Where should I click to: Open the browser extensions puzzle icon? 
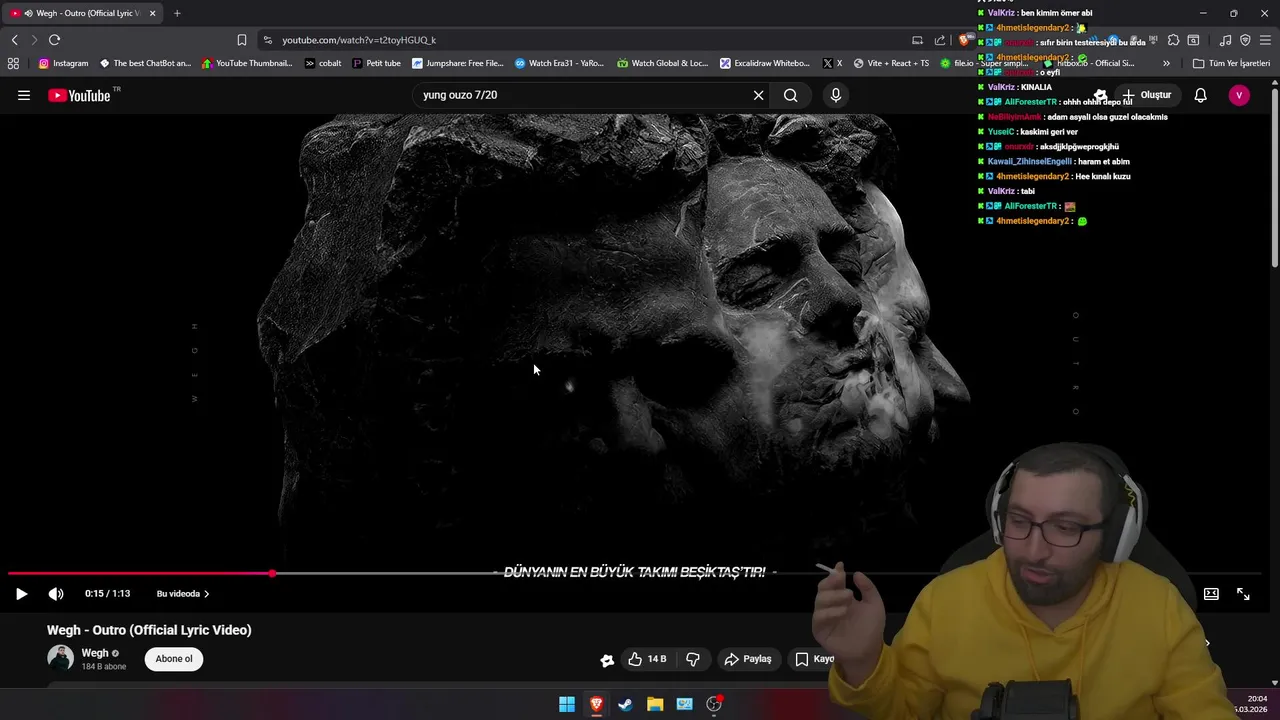(x=1173, y=40)
